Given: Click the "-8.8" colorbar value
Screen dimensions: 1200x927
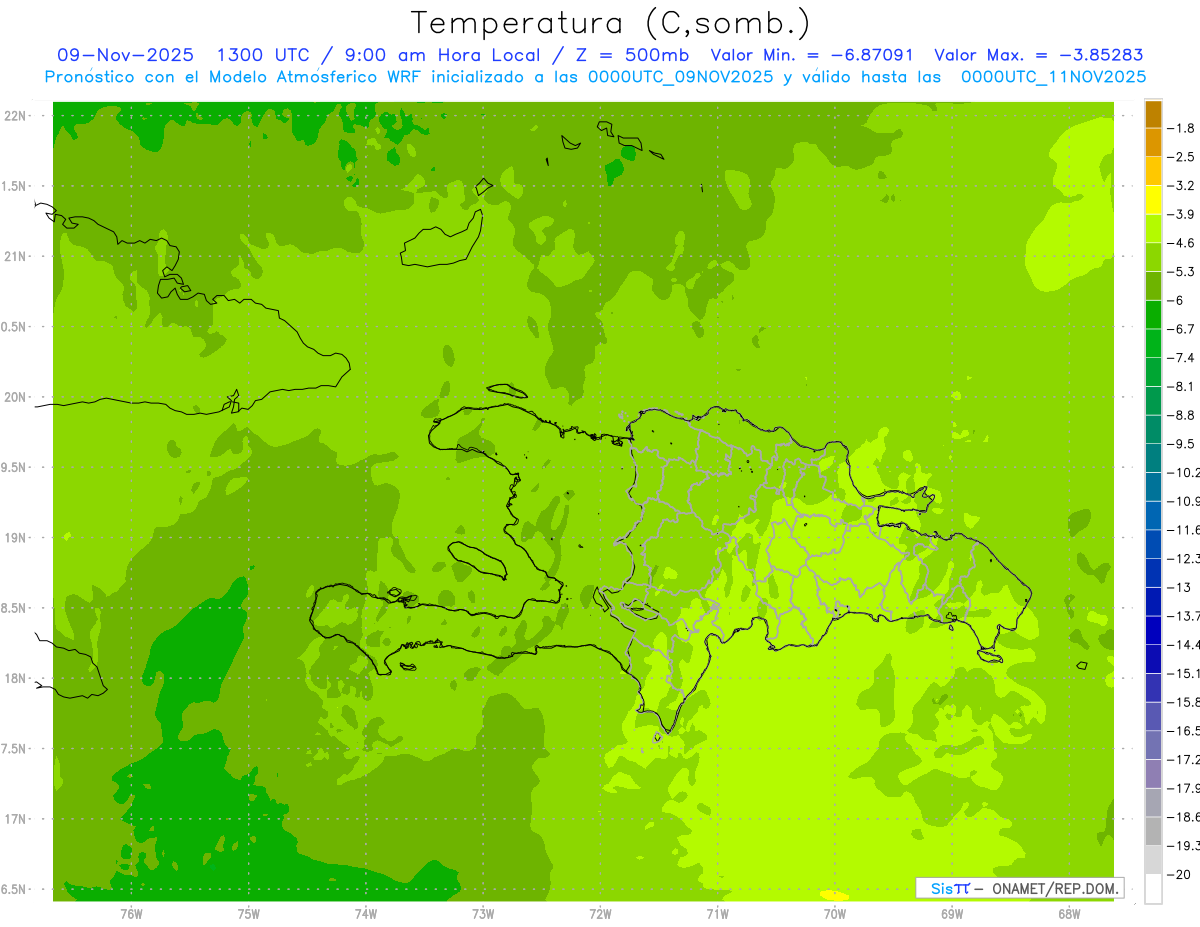Looking at the screenshot, I should coord(1181,415).
